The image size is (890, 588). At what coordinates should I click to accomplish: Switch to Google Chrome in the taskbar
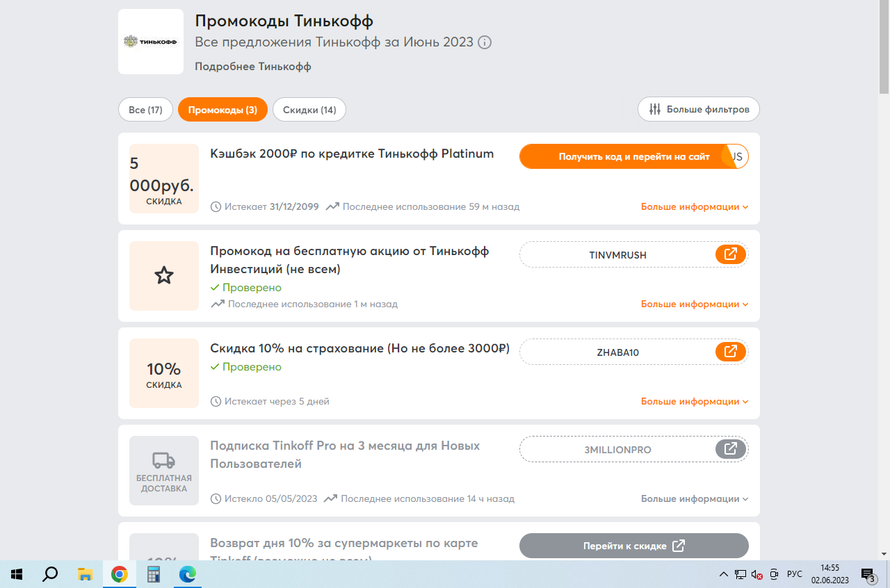[119, 574]
